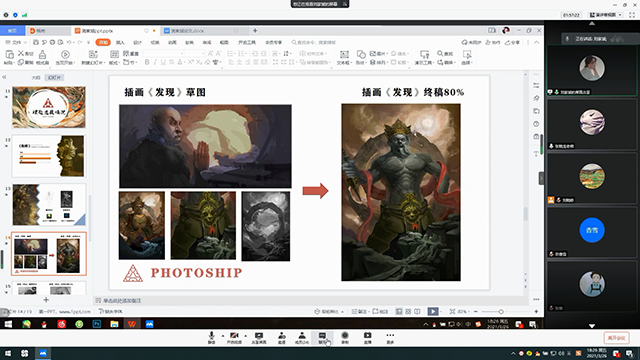Select the active Home ribbon tab
This screenshot has height=360, width=640.
pyautogui.click(x=103, y=42)
